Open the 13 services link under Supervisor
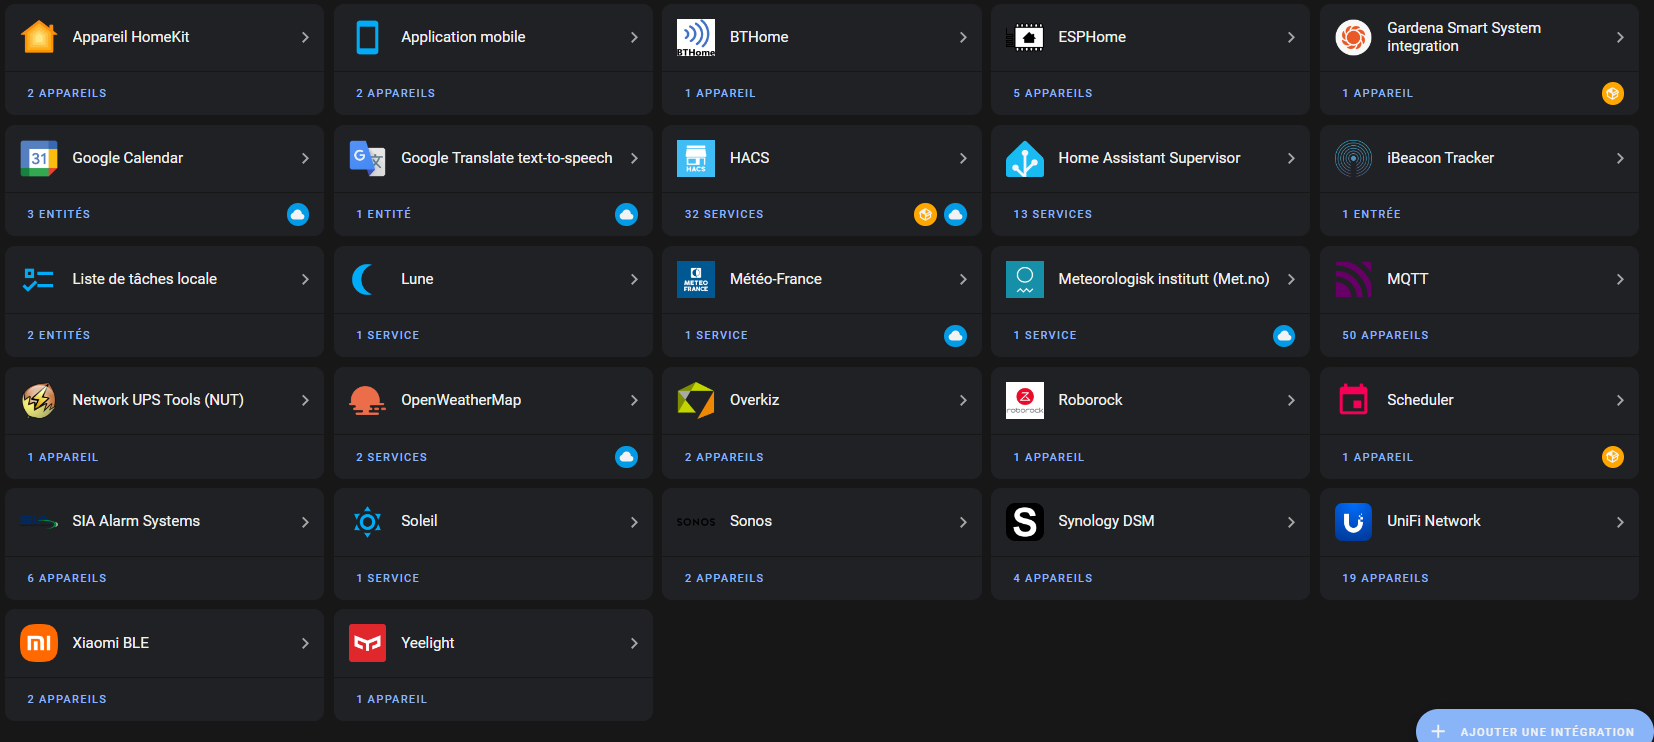 tap(1053, 214)
